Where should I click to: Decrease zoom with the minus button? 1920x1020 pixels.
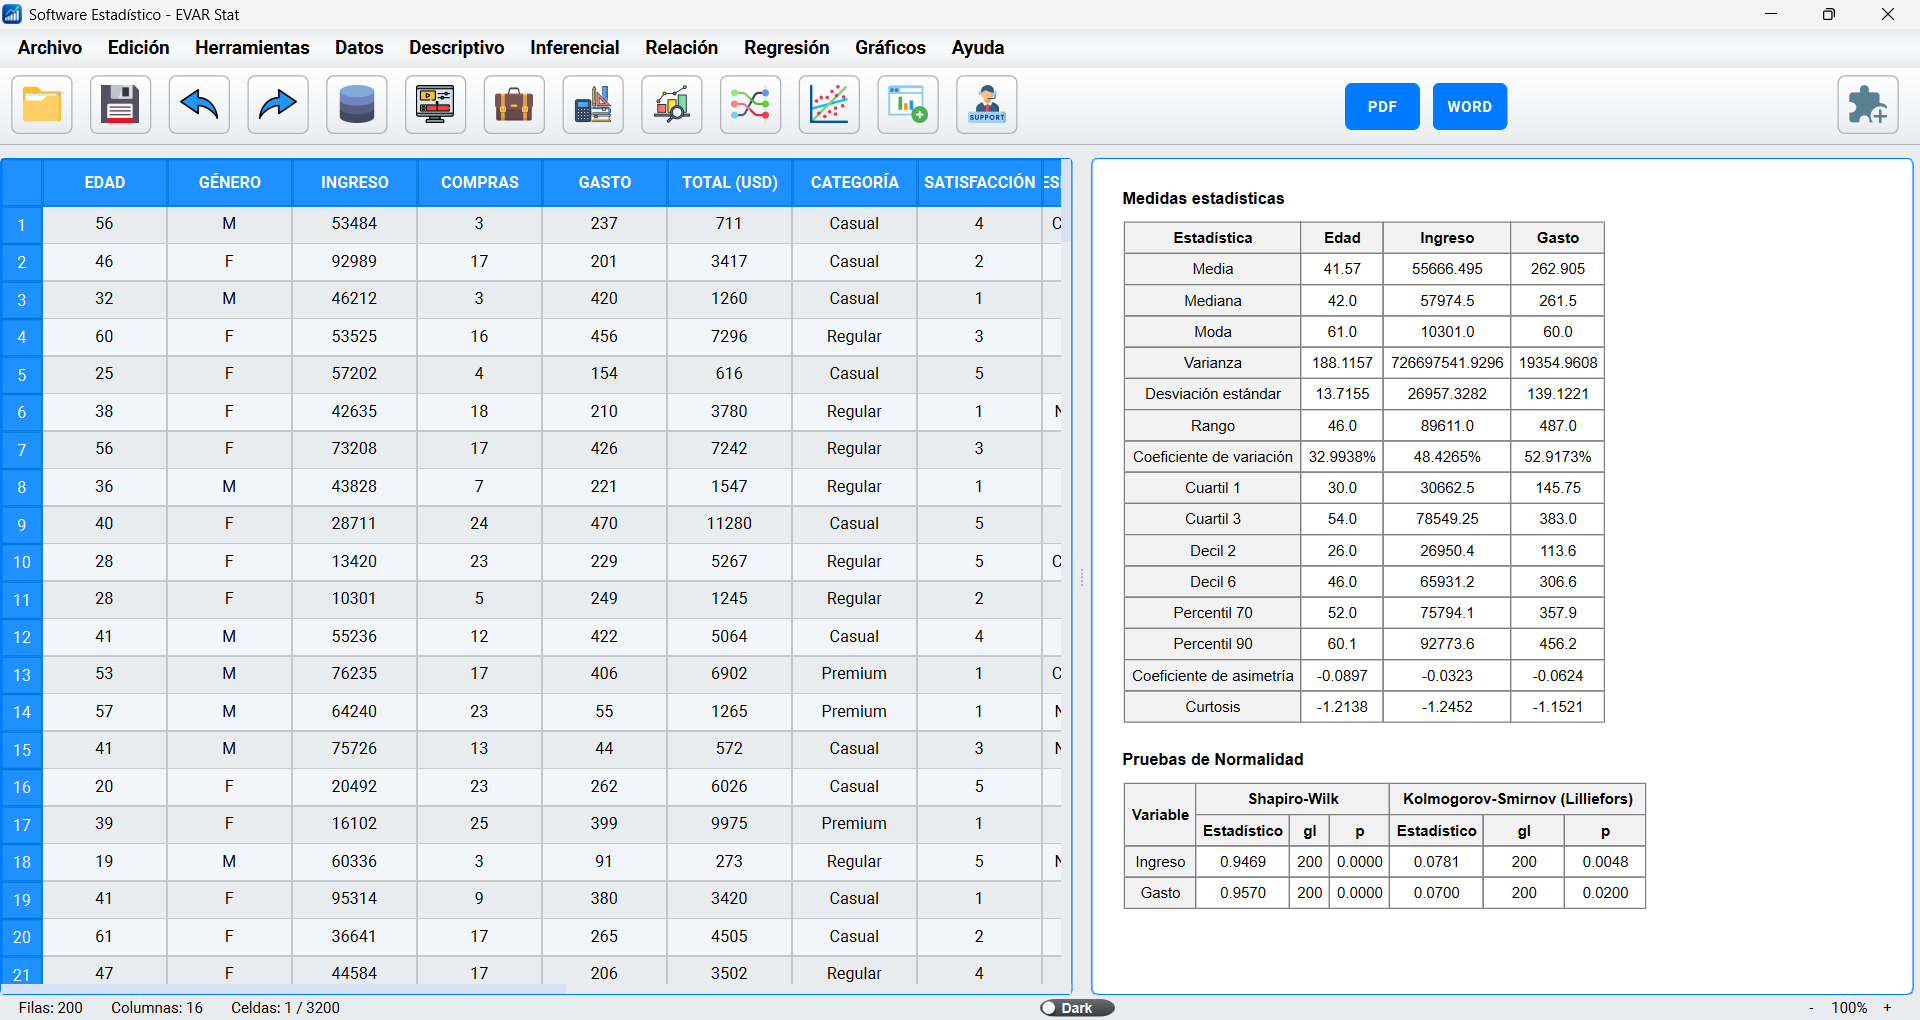pyautogui.click(x=1811, y=1008)
